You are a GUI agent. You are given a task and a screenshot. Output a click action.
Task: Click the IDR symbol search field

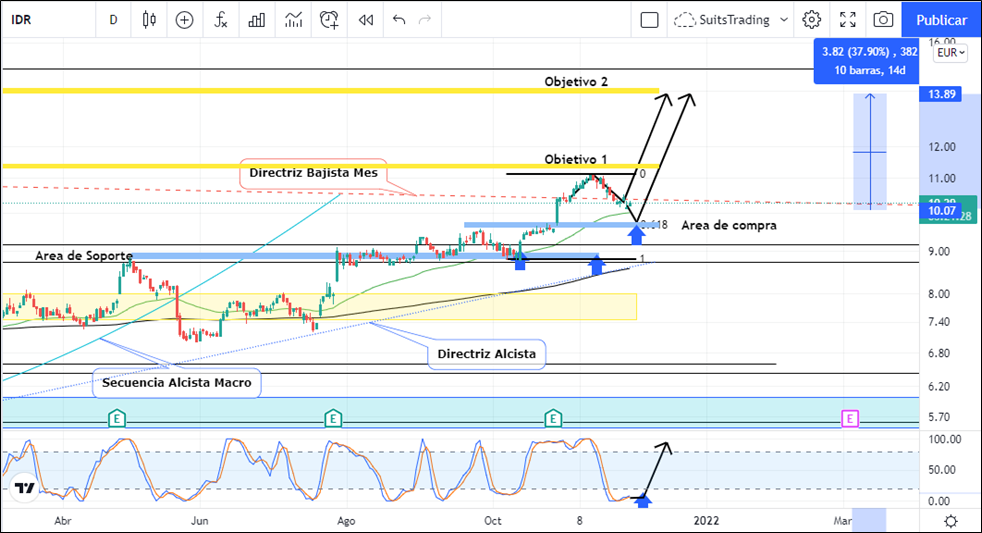click(x=40, y=19)
